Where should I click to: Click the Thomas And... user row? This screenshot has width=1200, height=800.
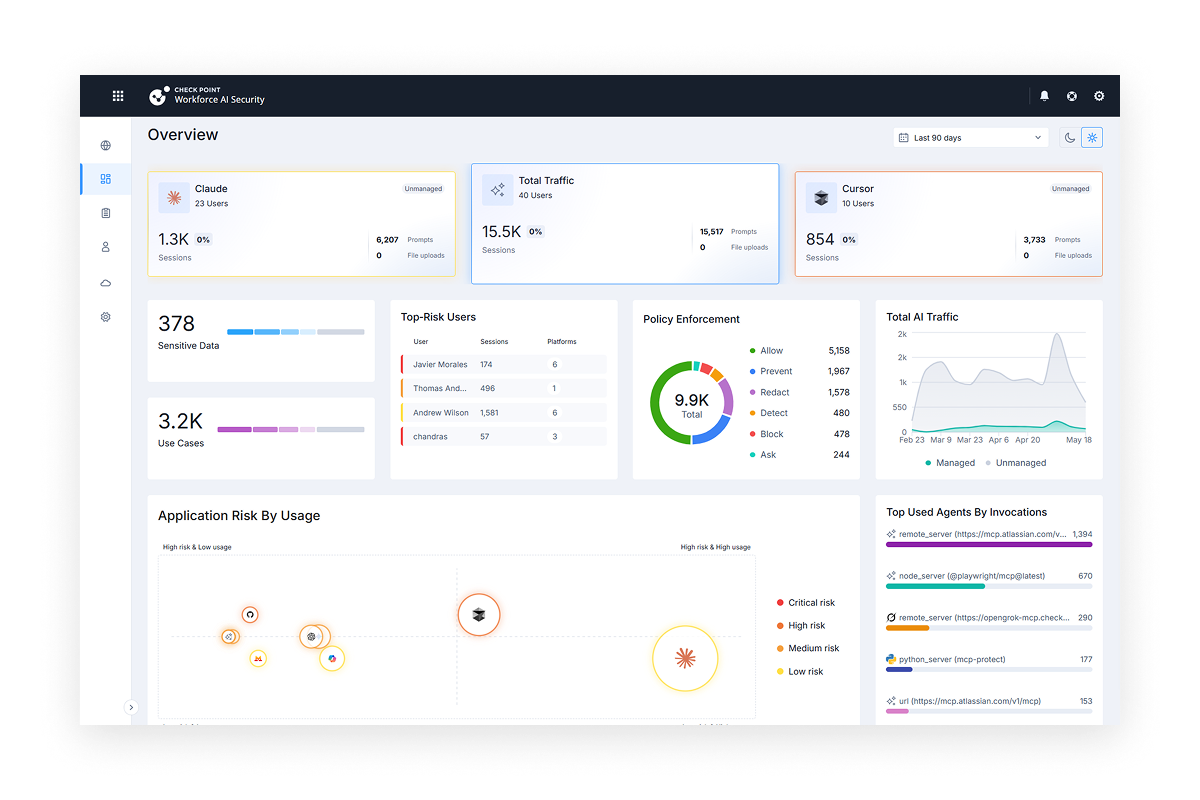504,388
